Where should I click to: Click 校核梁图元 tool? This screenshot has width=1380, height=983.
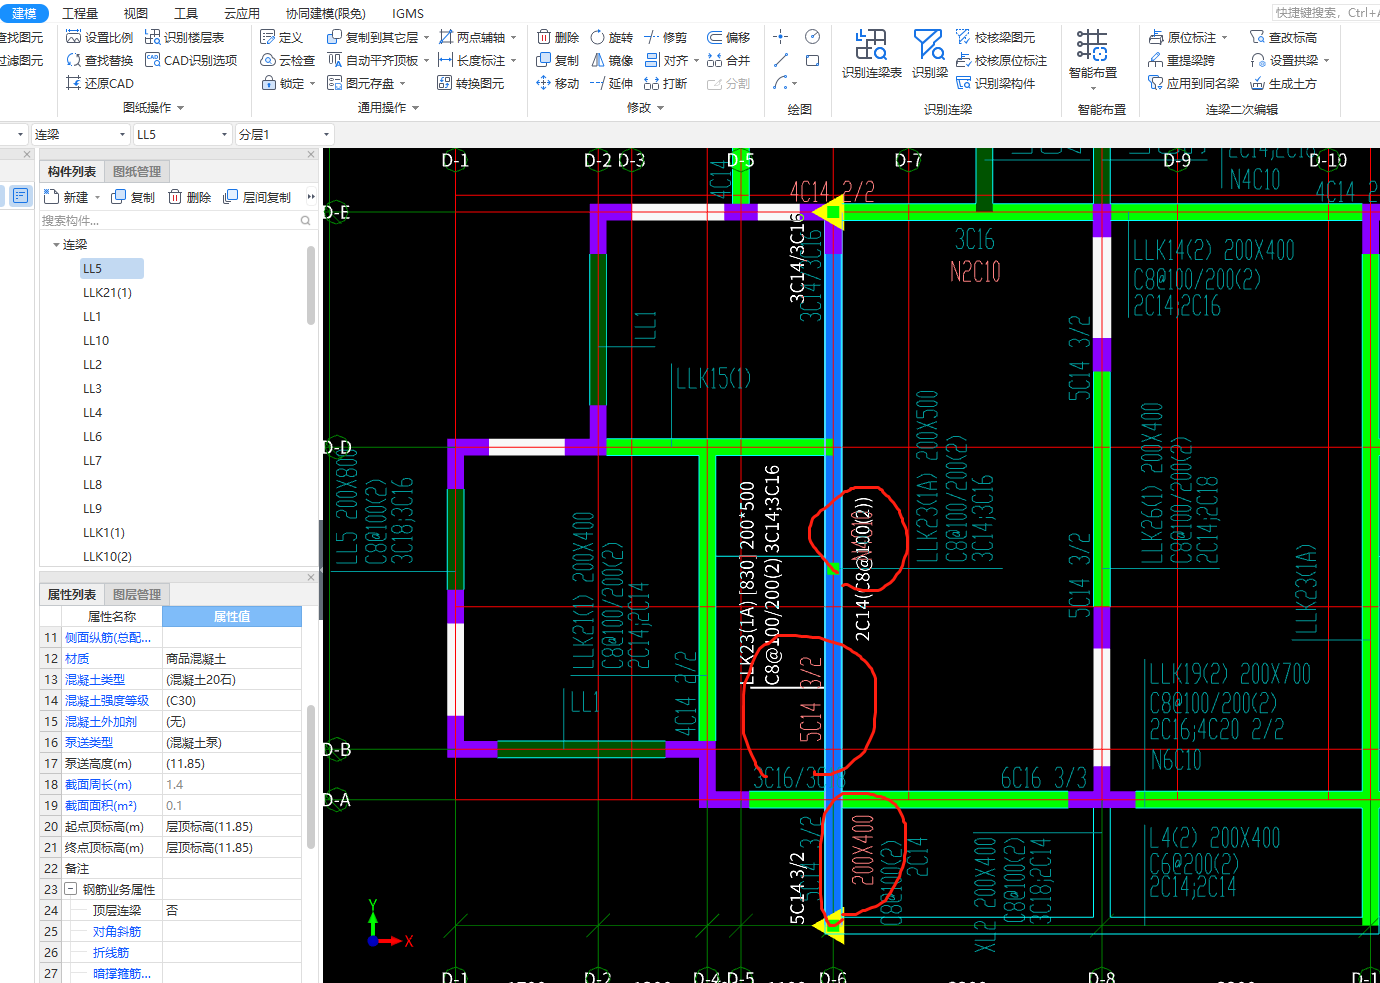(x=995, y=37)
